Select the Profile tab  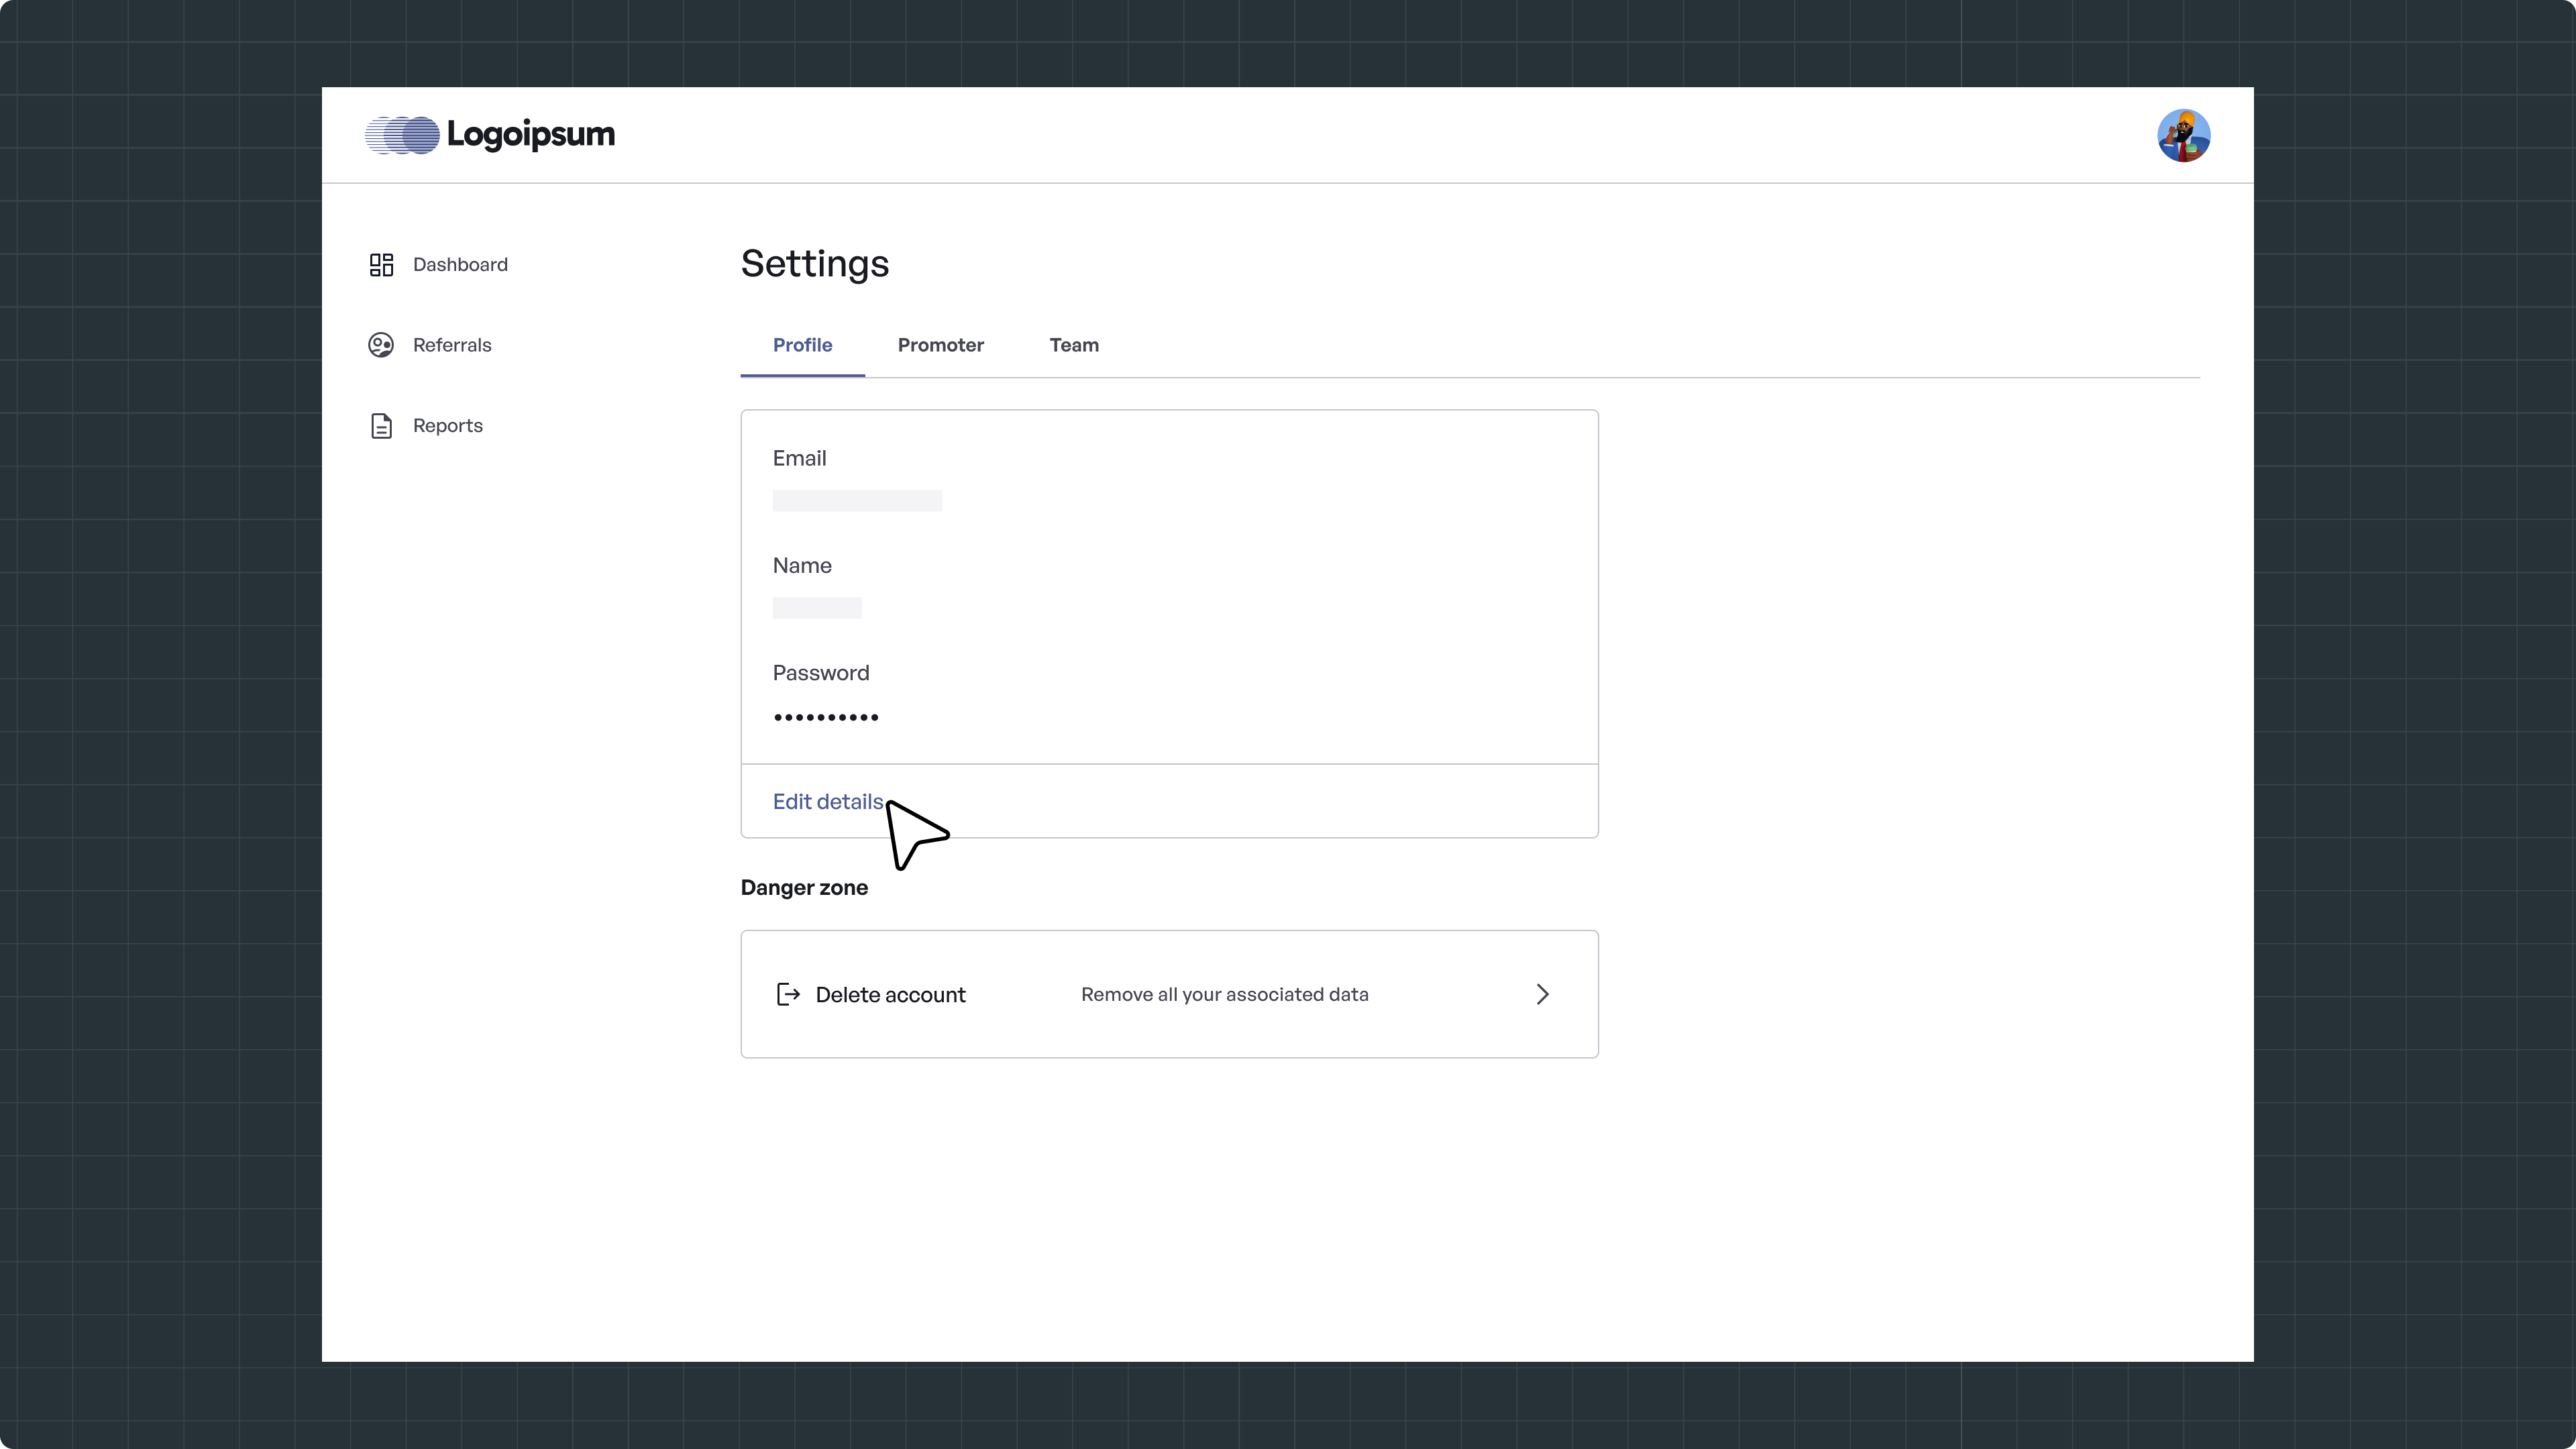pos(802,345)
